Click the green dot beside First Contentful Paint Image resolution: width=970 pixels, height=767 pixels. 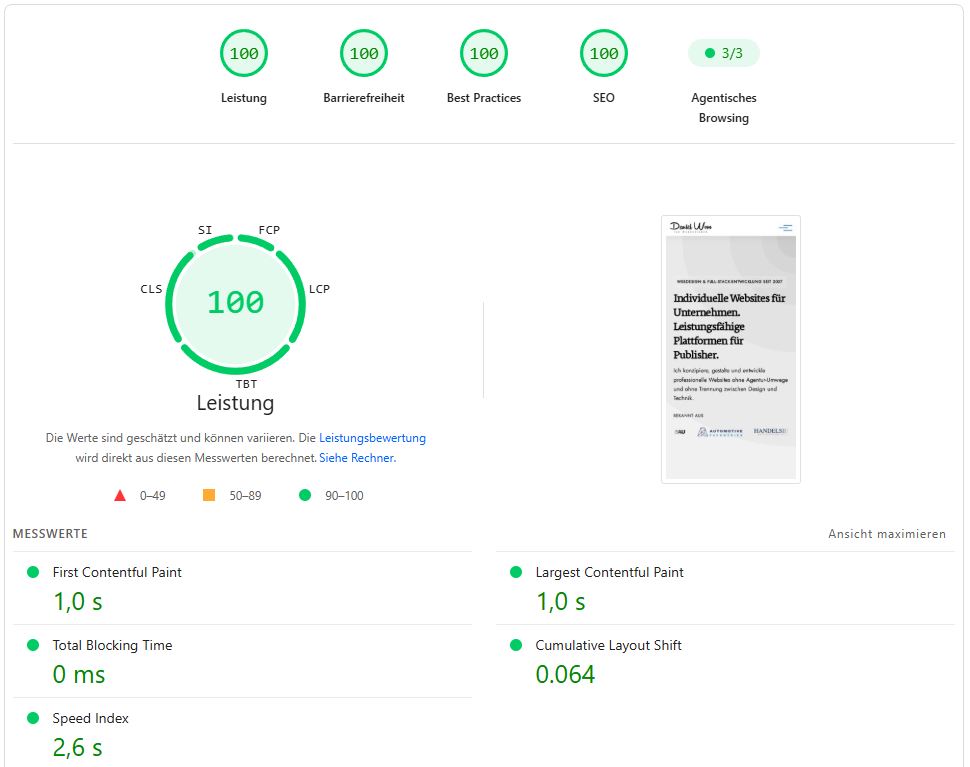tap(33, 572)
